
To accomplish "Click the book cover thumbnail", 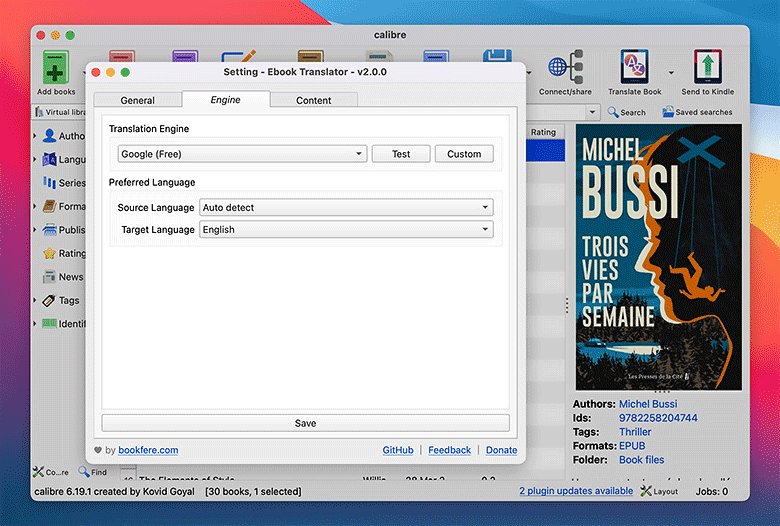I will coord(659,257).
